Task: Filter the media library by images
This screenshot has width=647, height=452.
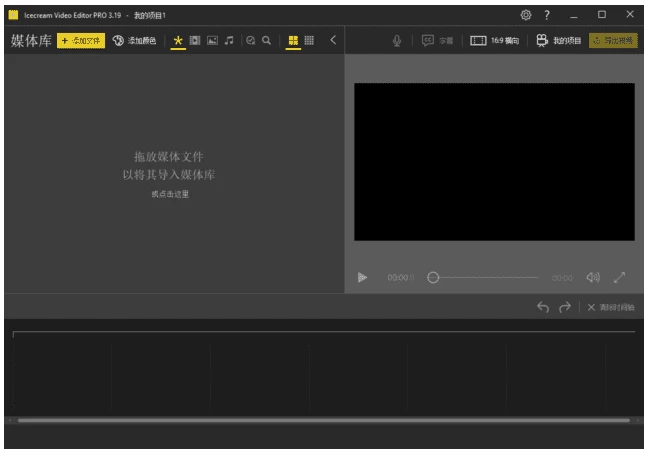Action: coord(212,41)
